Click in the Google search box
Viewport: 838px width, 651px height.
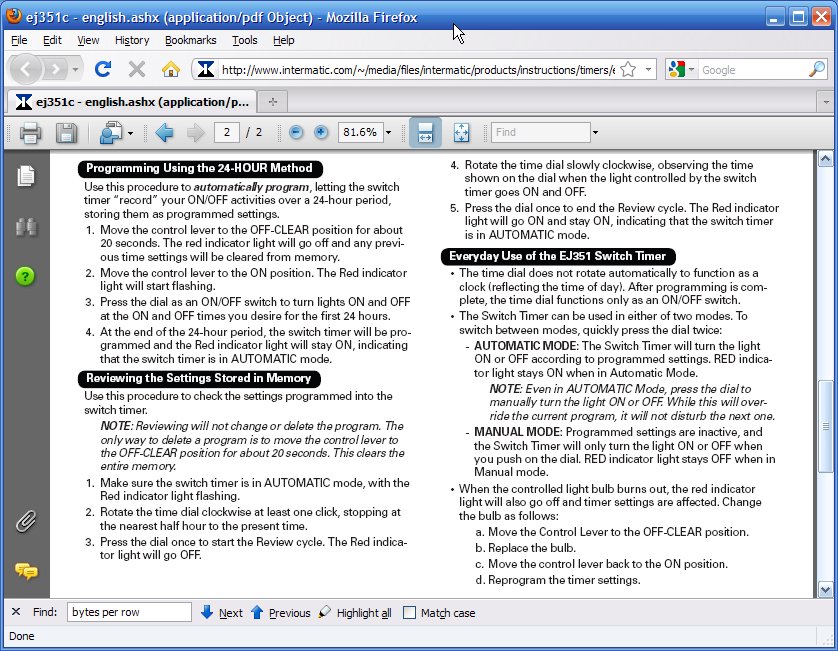pyautogui.click(x=752, y=69)
